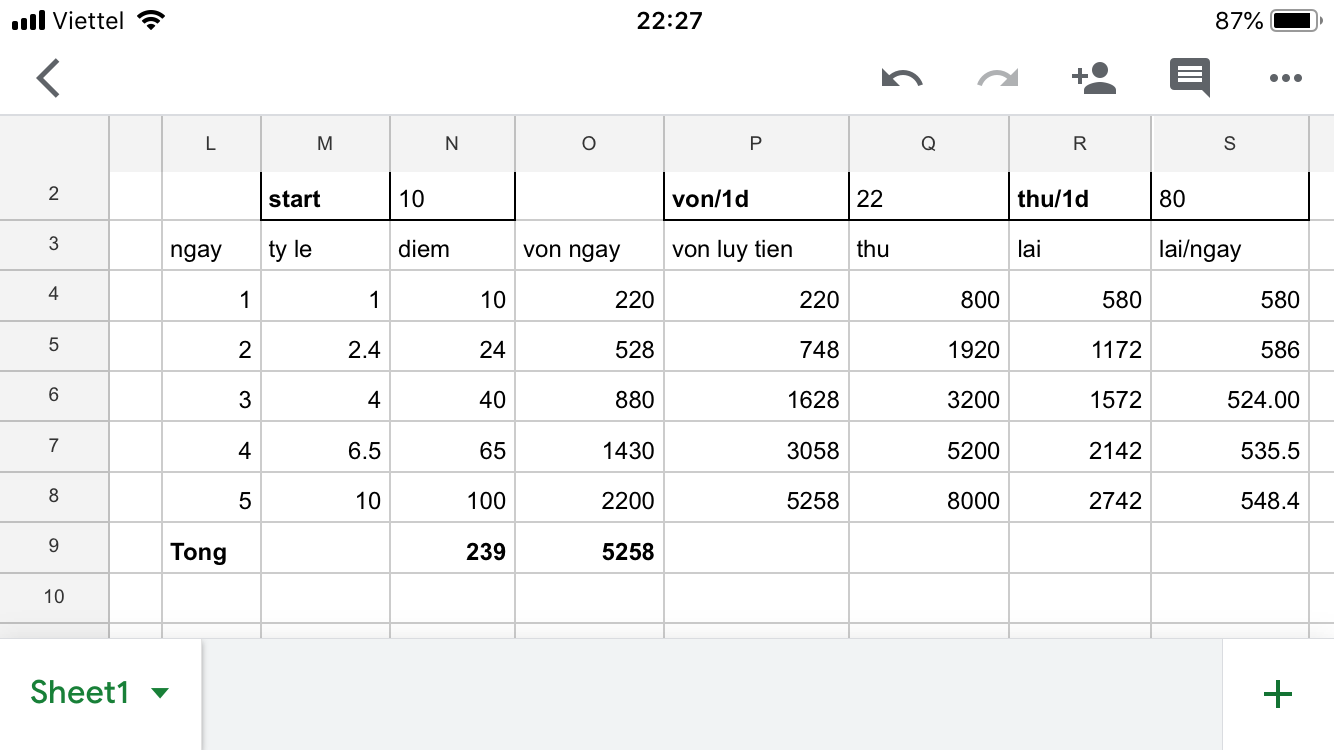Add a new sheet with plus icon
The width and height of the screenshot is (1334, 750).
(x=1278, y=694)
